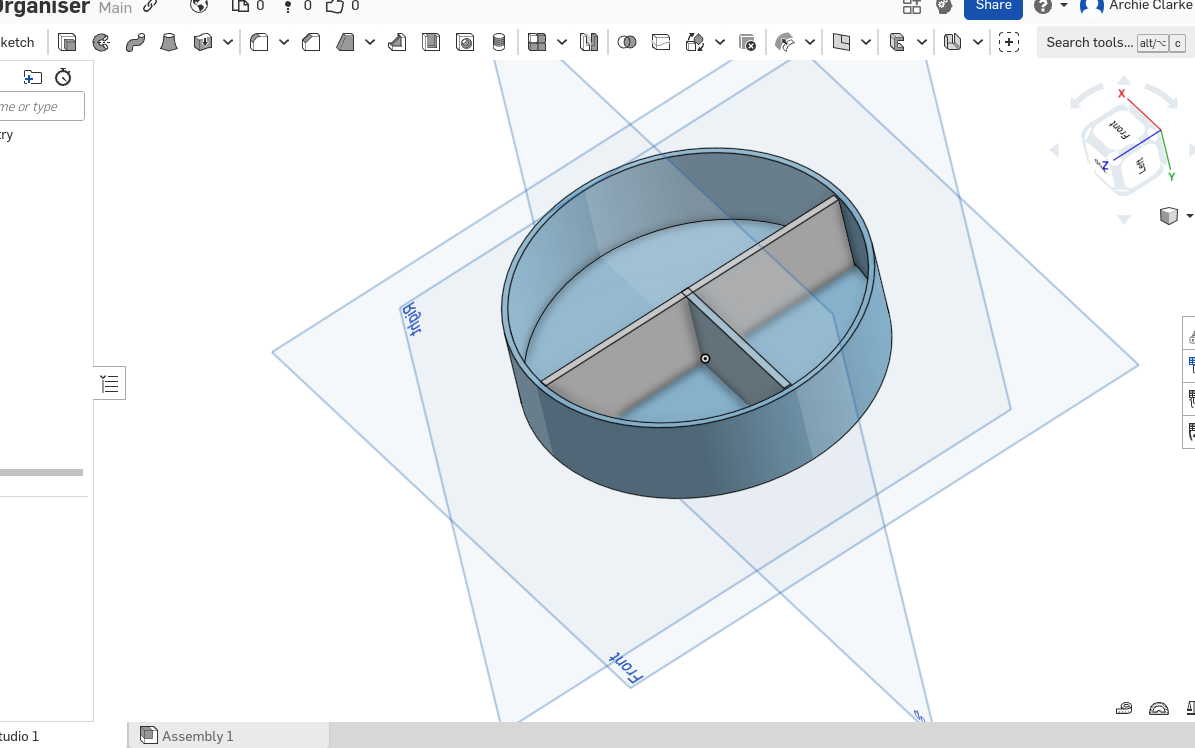This screenshot has height=748, width=1195.
Task: Expand the Frame tool dropdown arrow
Action: [921, 42]
